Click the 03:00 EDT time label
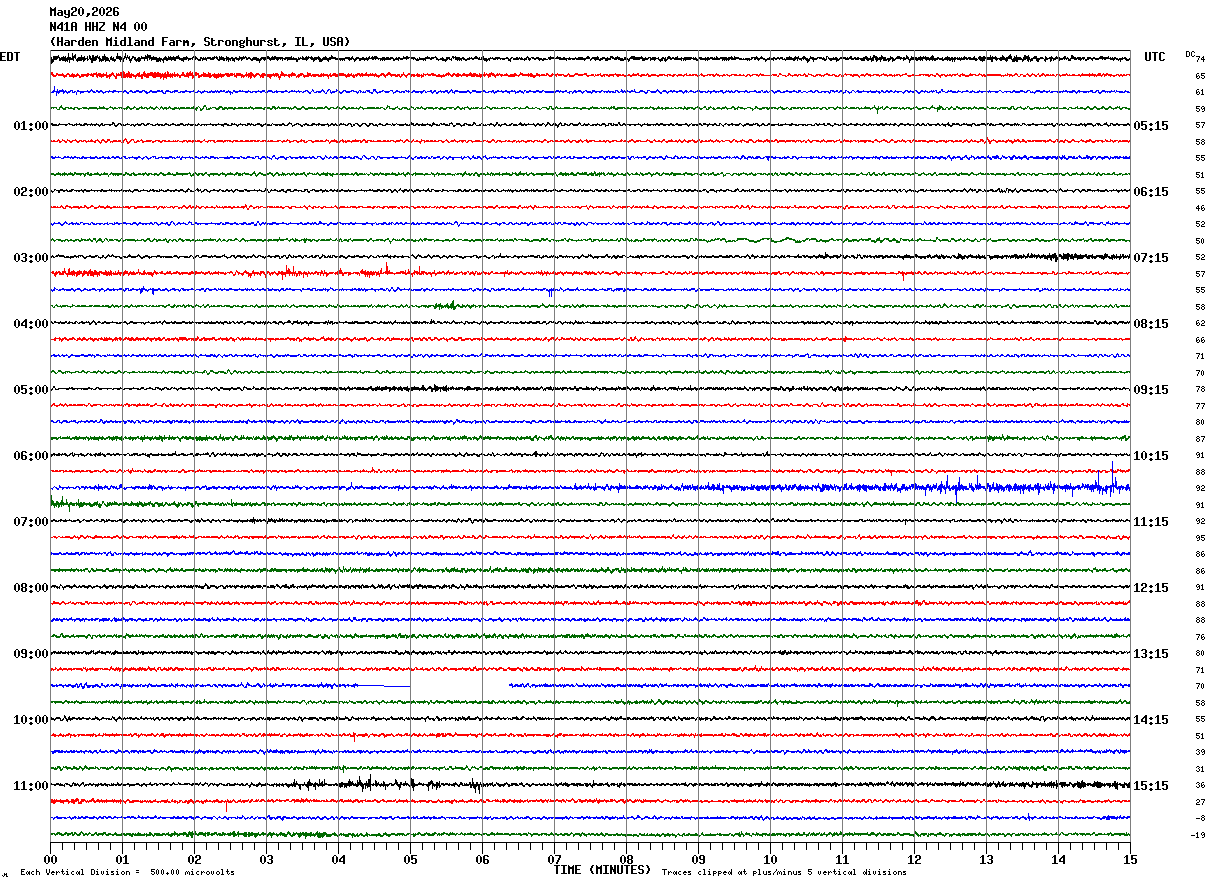This screenshot has width=1210, height=886. [x=31, y=258]
